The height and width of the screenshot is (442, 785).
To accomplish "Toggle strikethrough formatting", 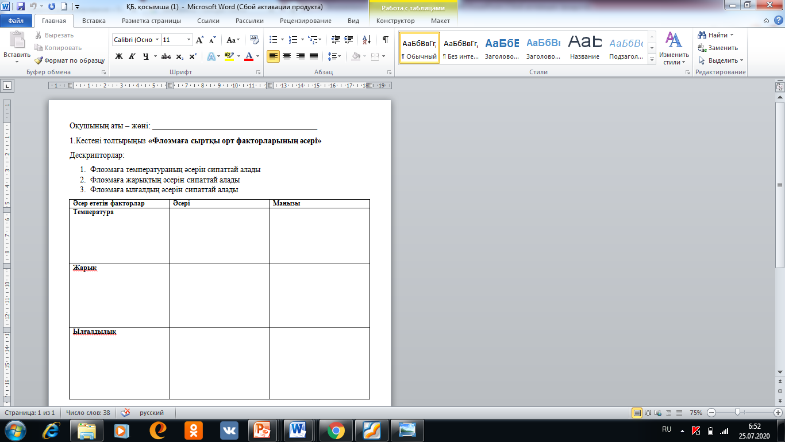I will coord(166,57).
